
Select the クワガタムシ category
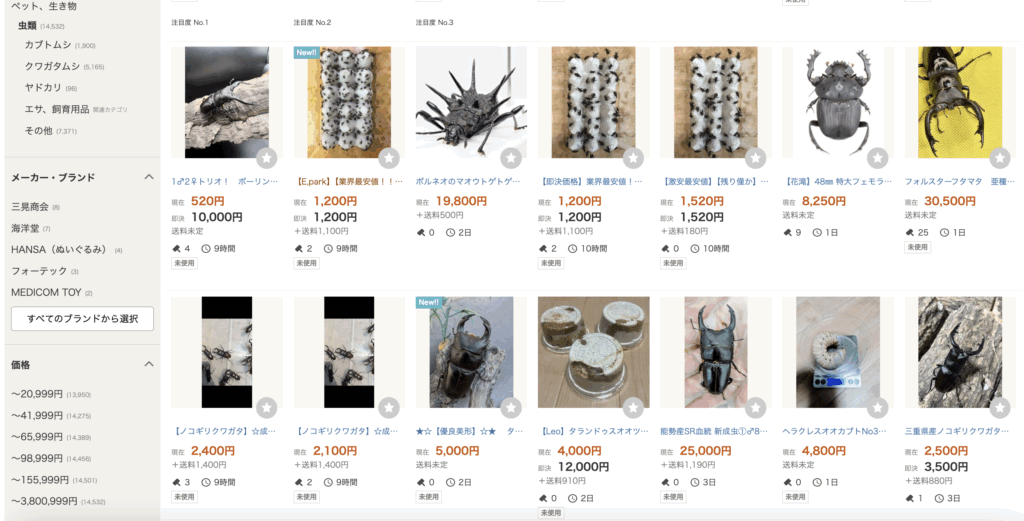[x=52, y=66]
